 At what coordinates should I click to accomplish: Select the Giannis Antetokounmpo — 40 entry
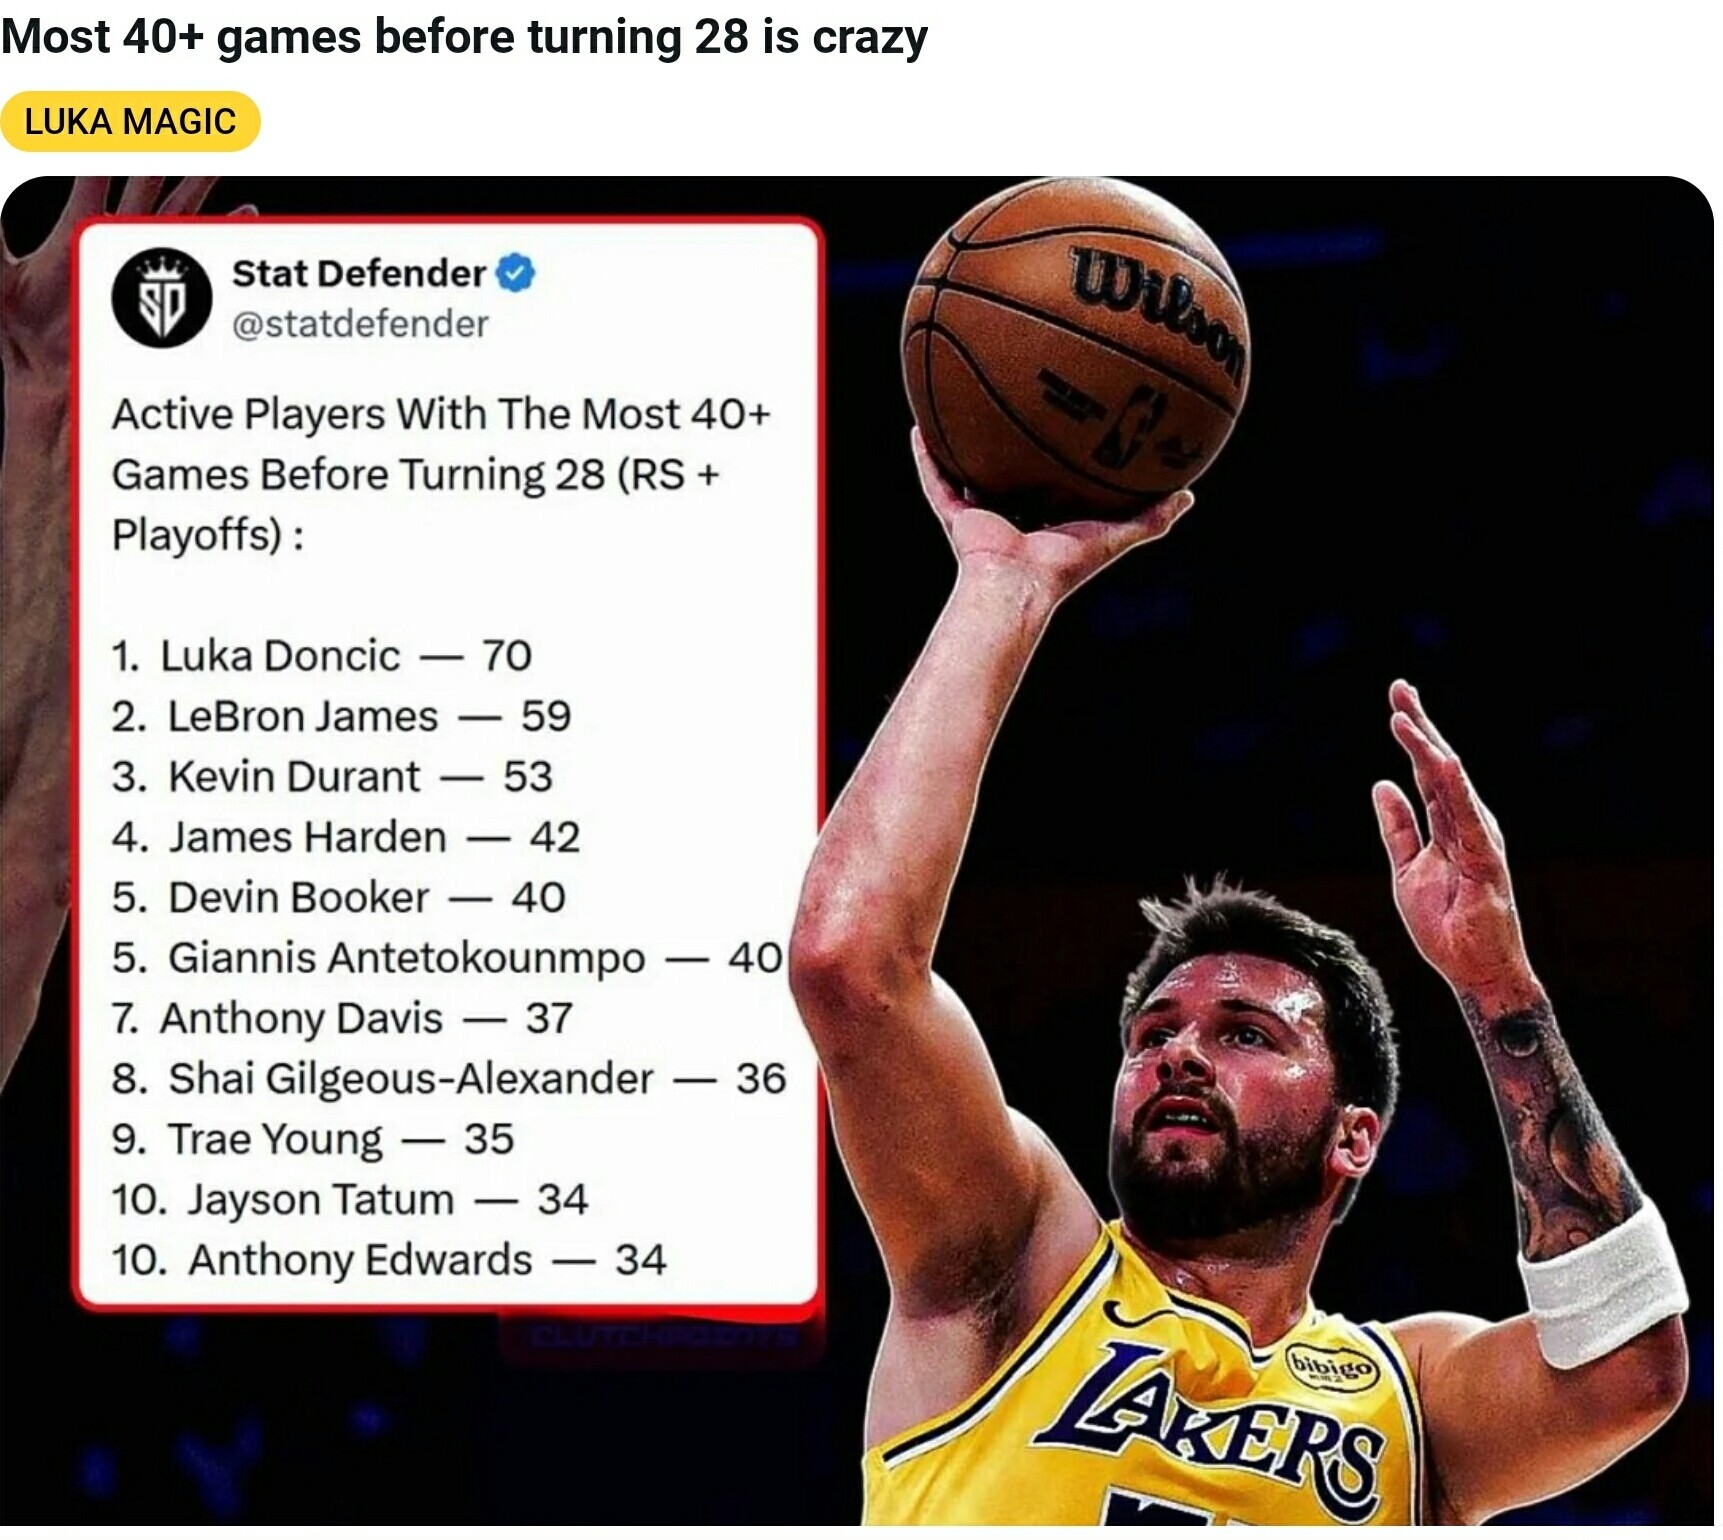point(447,958)
